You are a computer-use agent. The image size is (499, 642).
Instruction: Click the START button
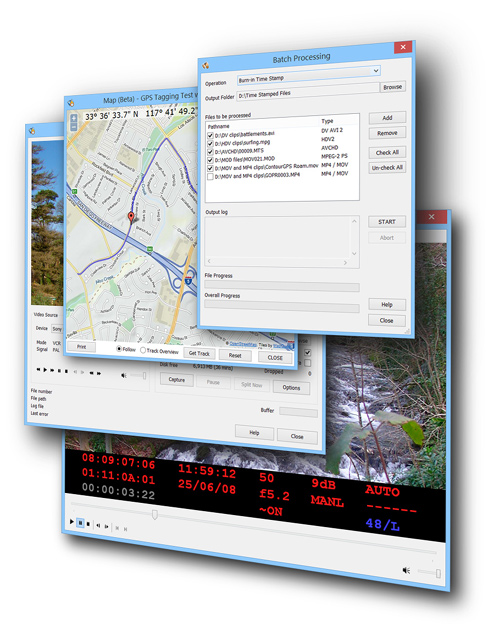point(387,222)
